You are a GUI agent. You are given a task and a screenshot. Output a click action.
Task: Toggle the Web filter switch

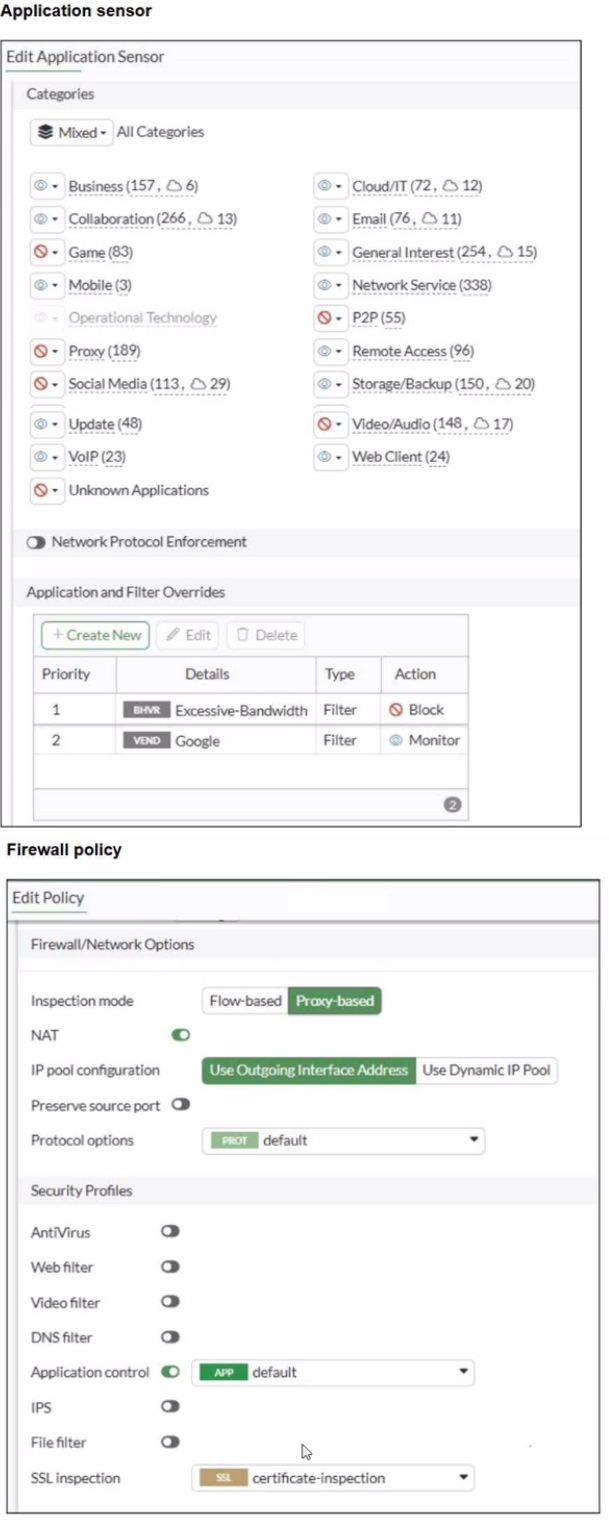point(170,1267)
